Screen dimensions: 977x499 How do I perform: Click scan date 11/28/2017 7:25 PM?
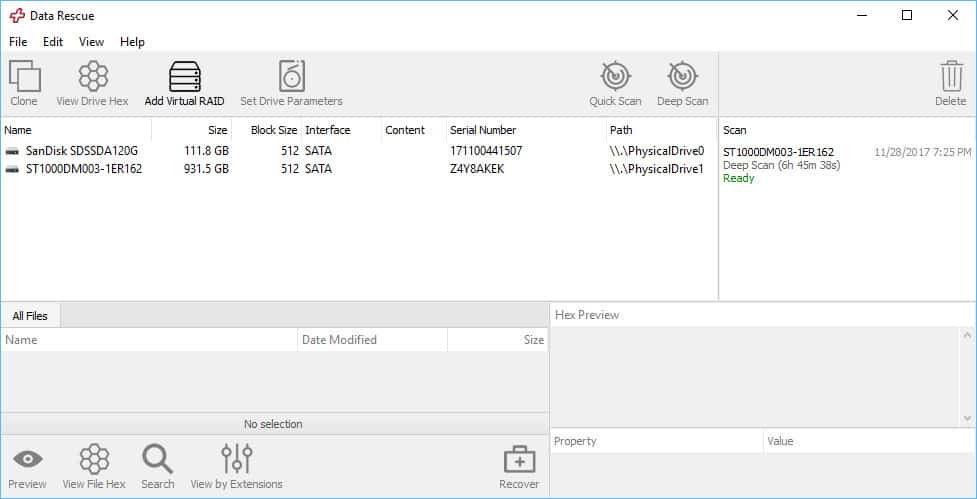923,152
